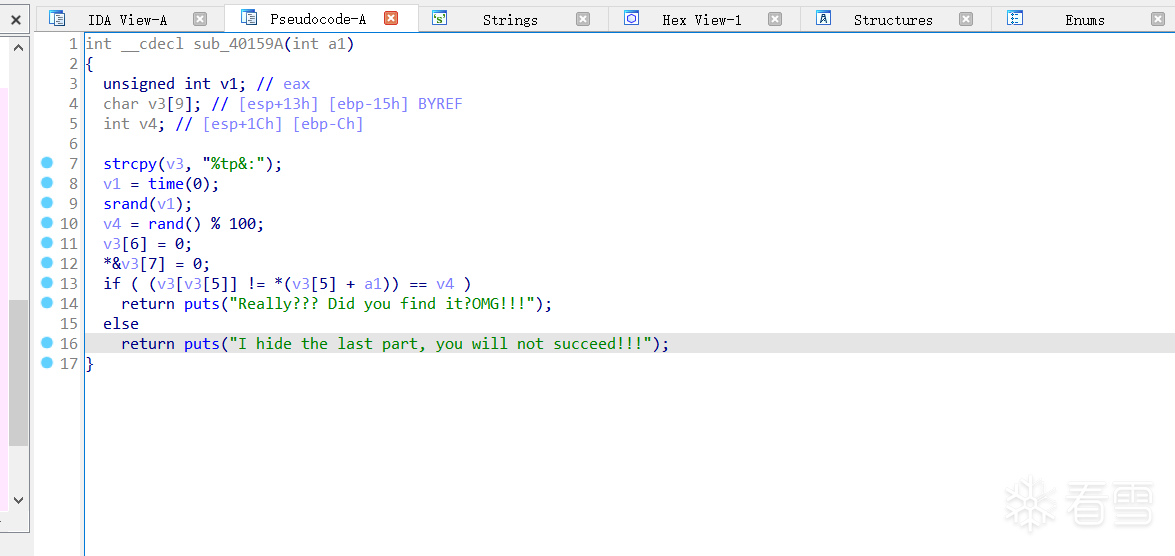Click the '*&v3[7] = 0' statement
Screen dimensions: 1175x556
(157, 264)
